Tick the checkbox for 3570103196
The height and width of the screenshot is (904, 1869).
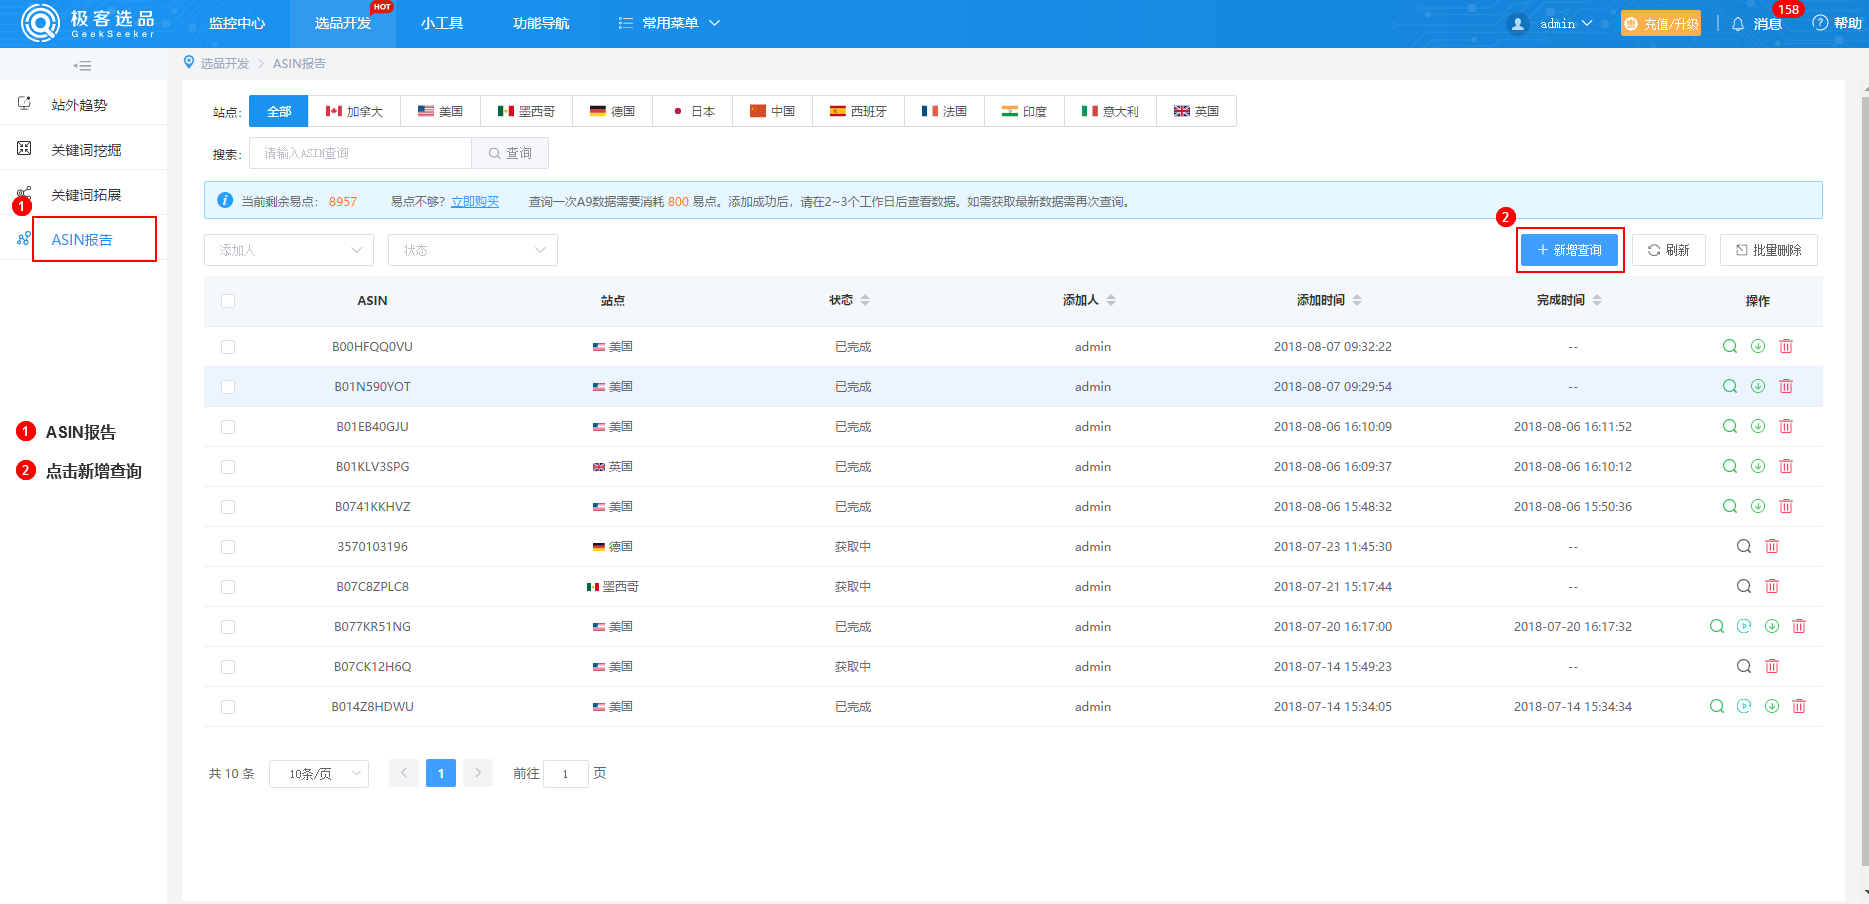(x=228, y=547)
